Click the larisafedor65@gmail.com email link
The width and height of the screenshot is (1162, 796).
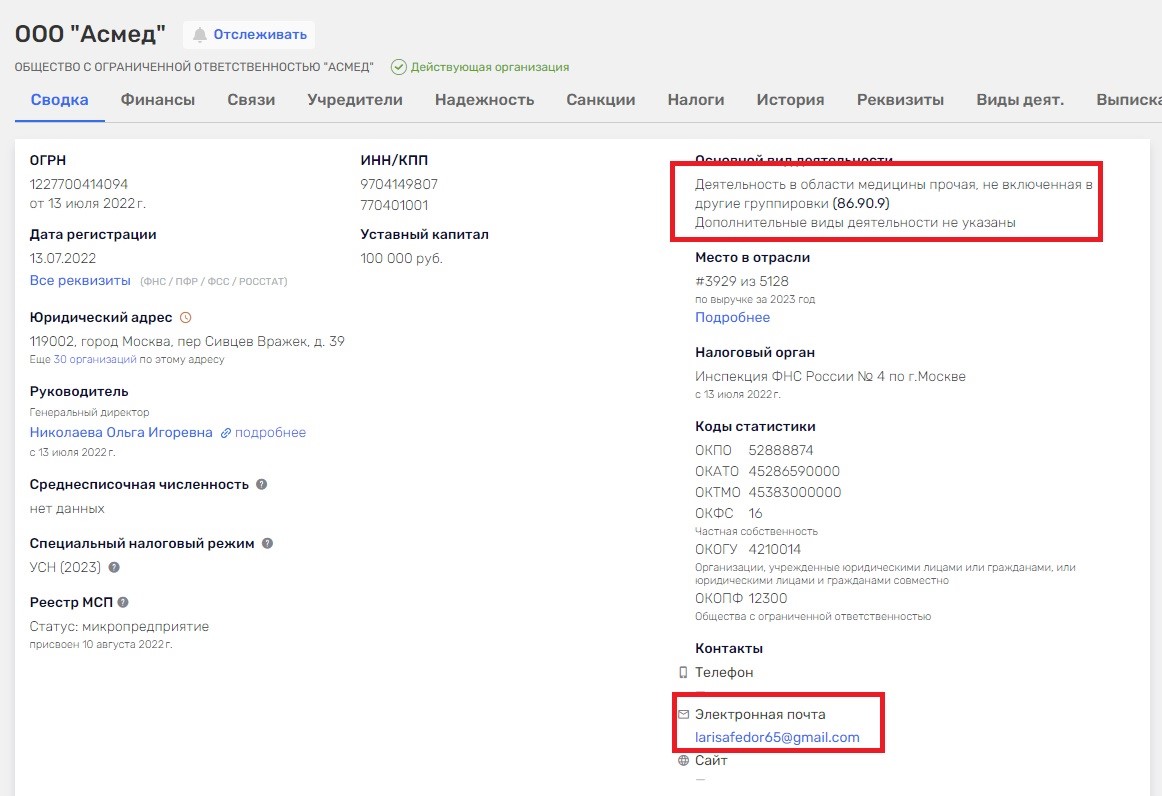tap(777, 737)
